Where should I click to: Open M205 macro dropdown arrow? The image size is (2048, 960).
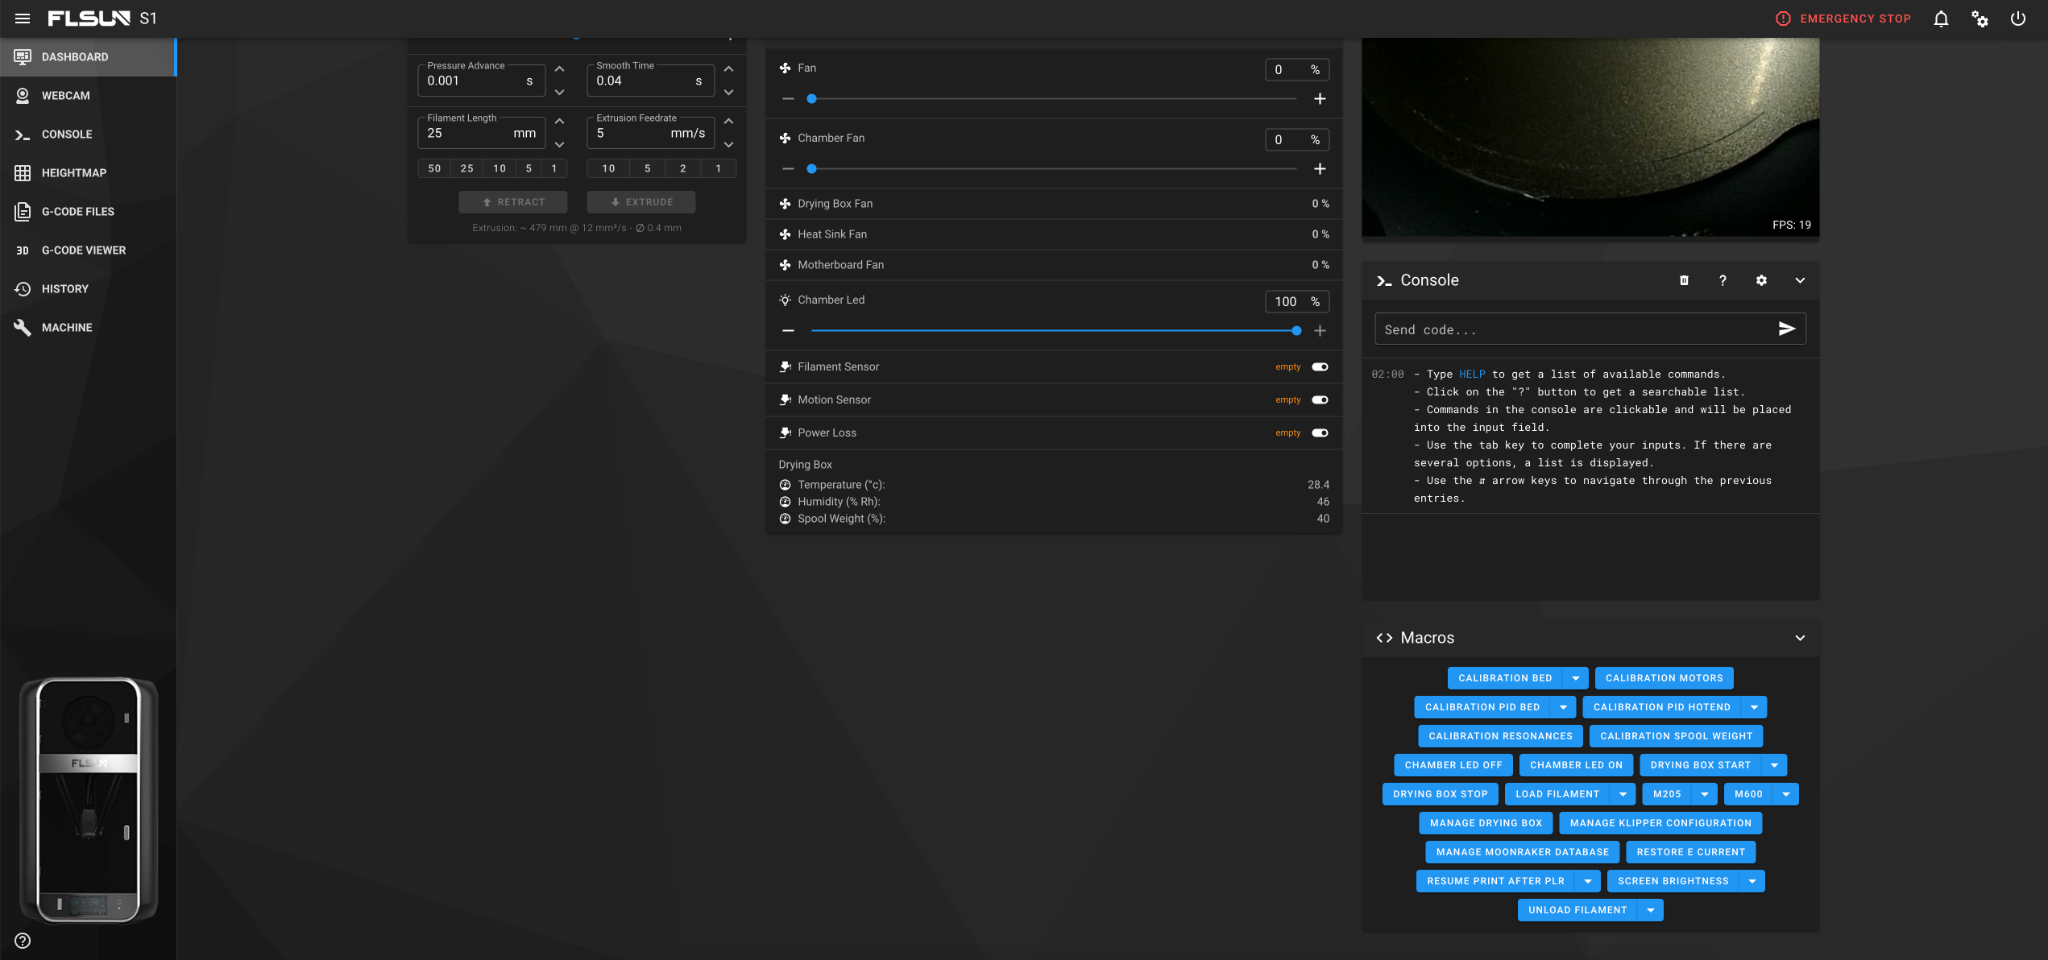click(x=1705, y=794)
